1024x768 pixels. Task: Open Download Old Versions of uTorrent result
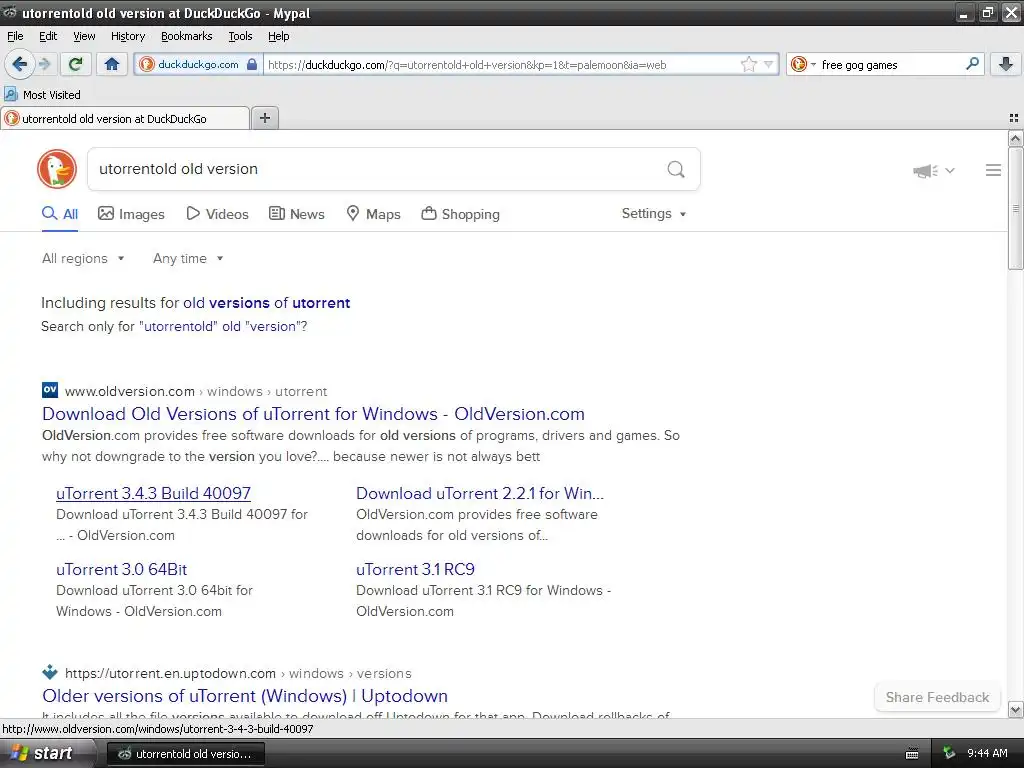tap(313, 414)
